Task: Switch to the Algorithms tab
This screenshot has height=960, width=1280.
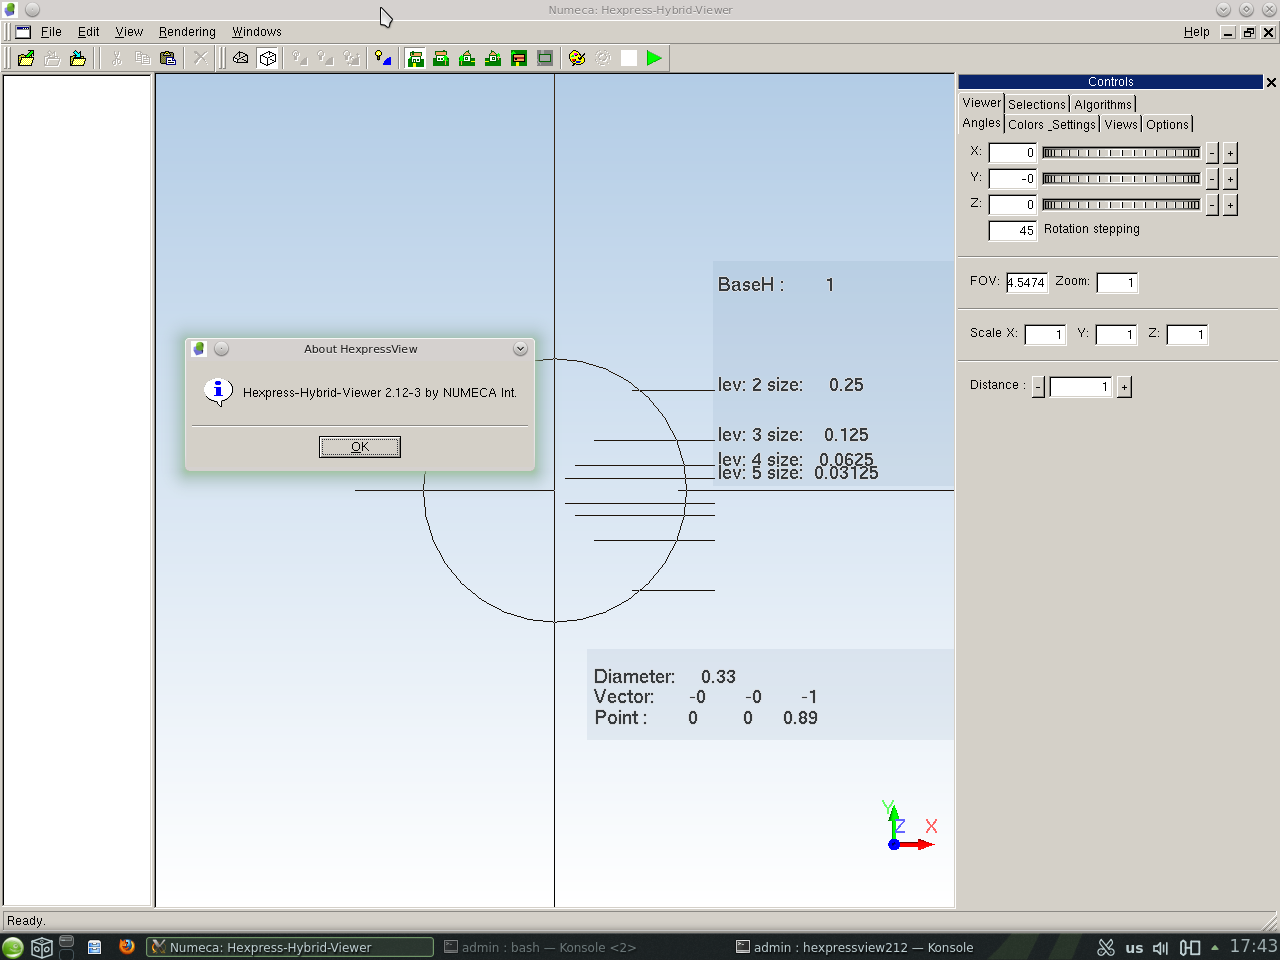Action: click(1103, 104)
